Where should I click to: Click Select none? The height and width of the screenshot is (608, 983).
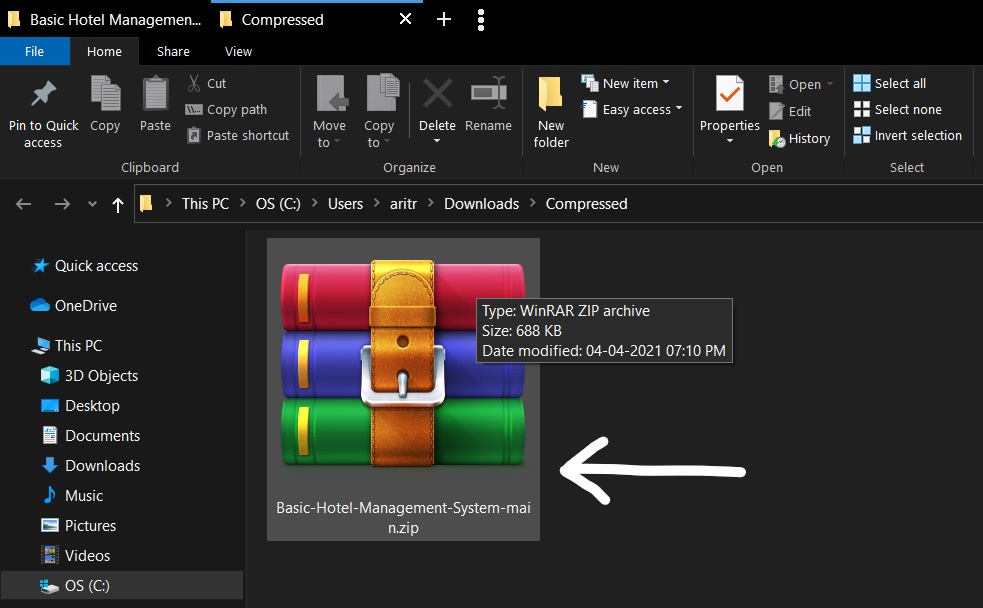click(898, 110)
